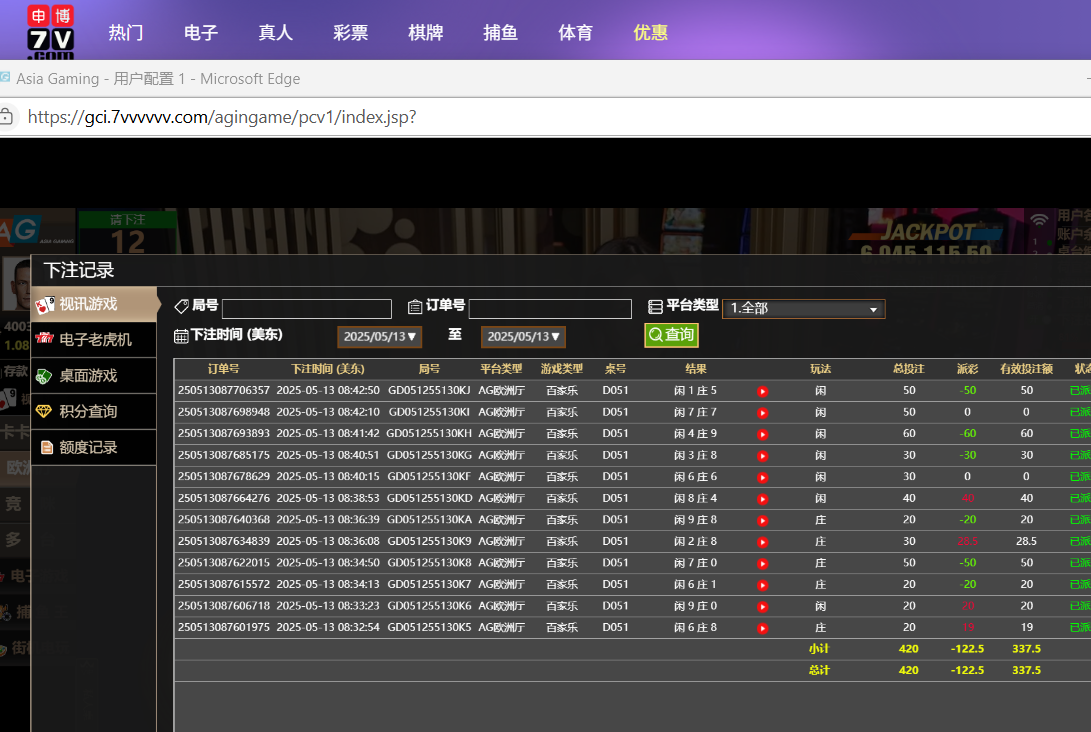The image size is (1091, 732).
Task: Click the document icon beside 额度记录
Action: click(x=46, y=448)
